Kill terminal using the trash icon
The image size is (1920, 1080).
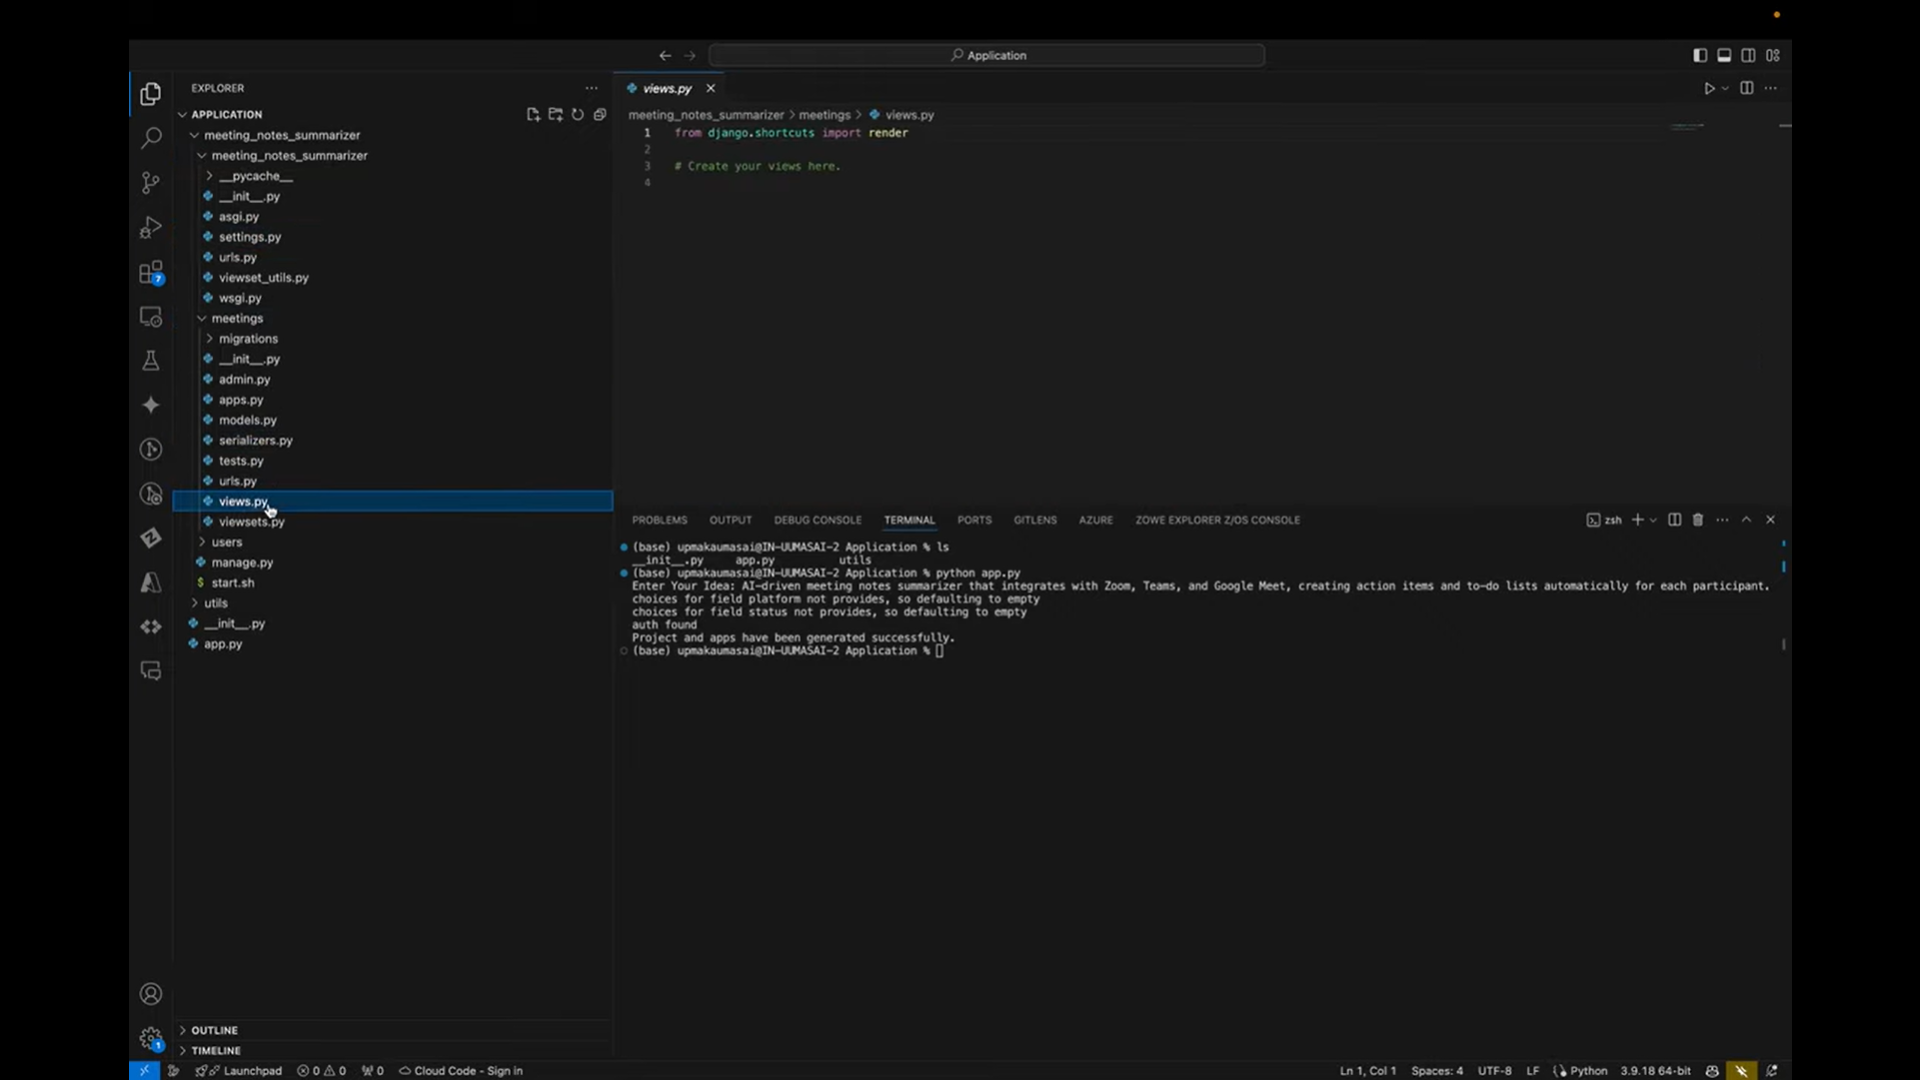coord(1697,520)
